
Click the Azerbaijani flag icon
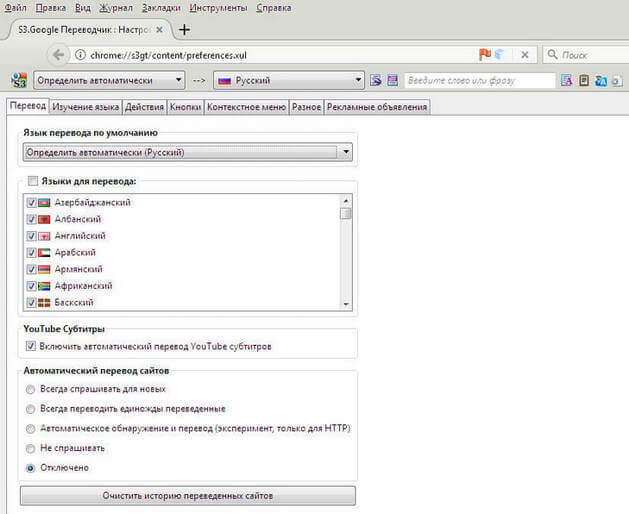pyautogui.click(x=44, y=203)
